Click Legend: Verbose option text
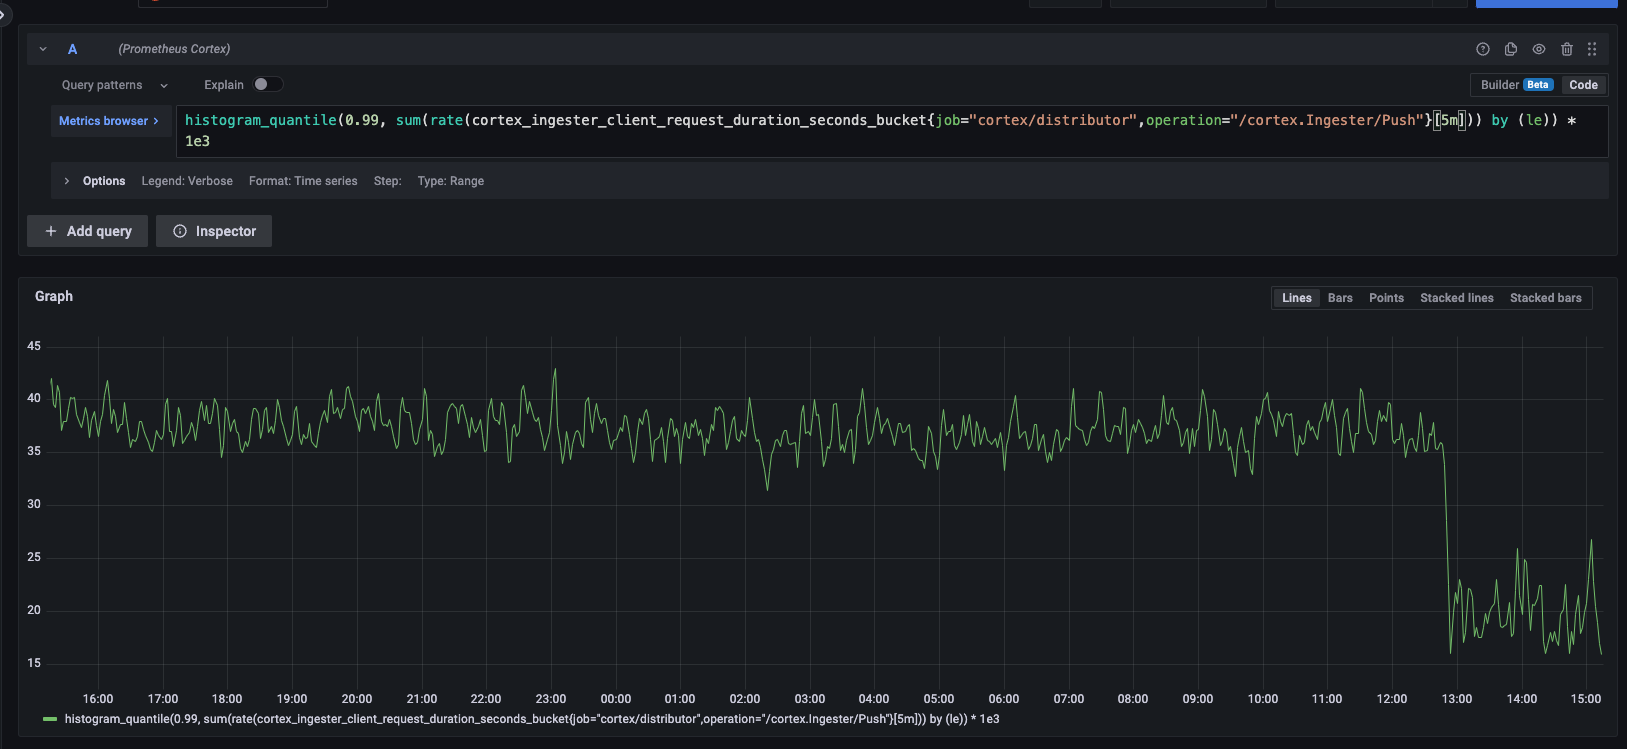Screen dimensions: 1627x749 click(187, 181)
